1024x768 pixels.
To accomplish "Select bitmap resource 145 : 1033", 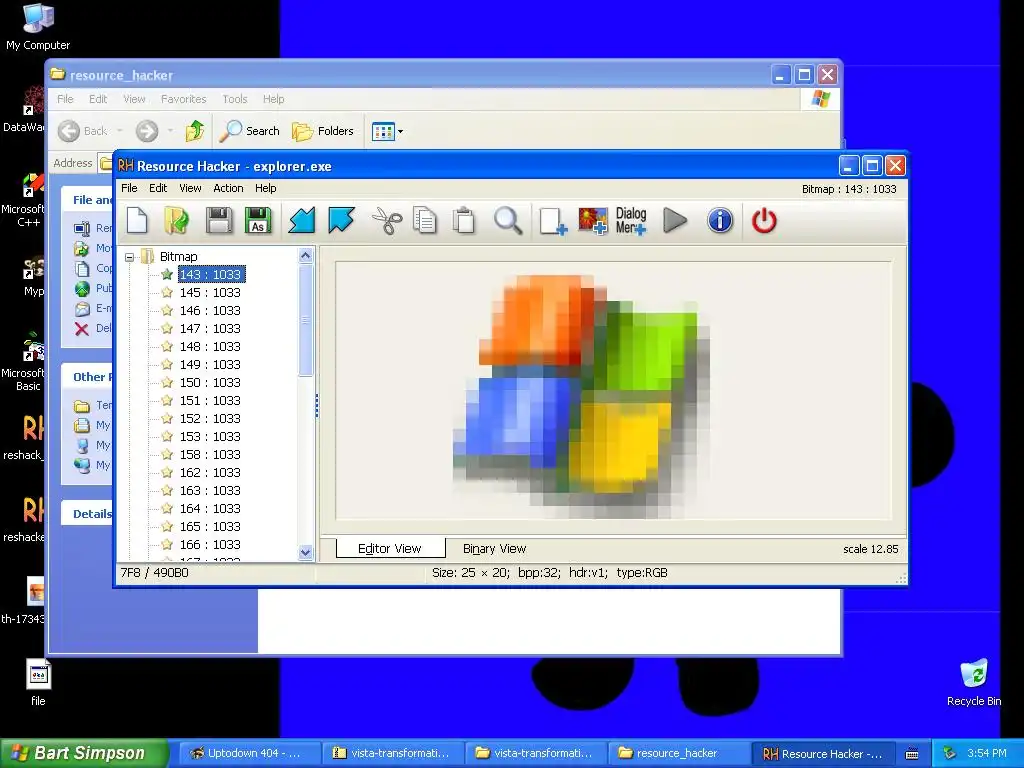I will point(210,293).
